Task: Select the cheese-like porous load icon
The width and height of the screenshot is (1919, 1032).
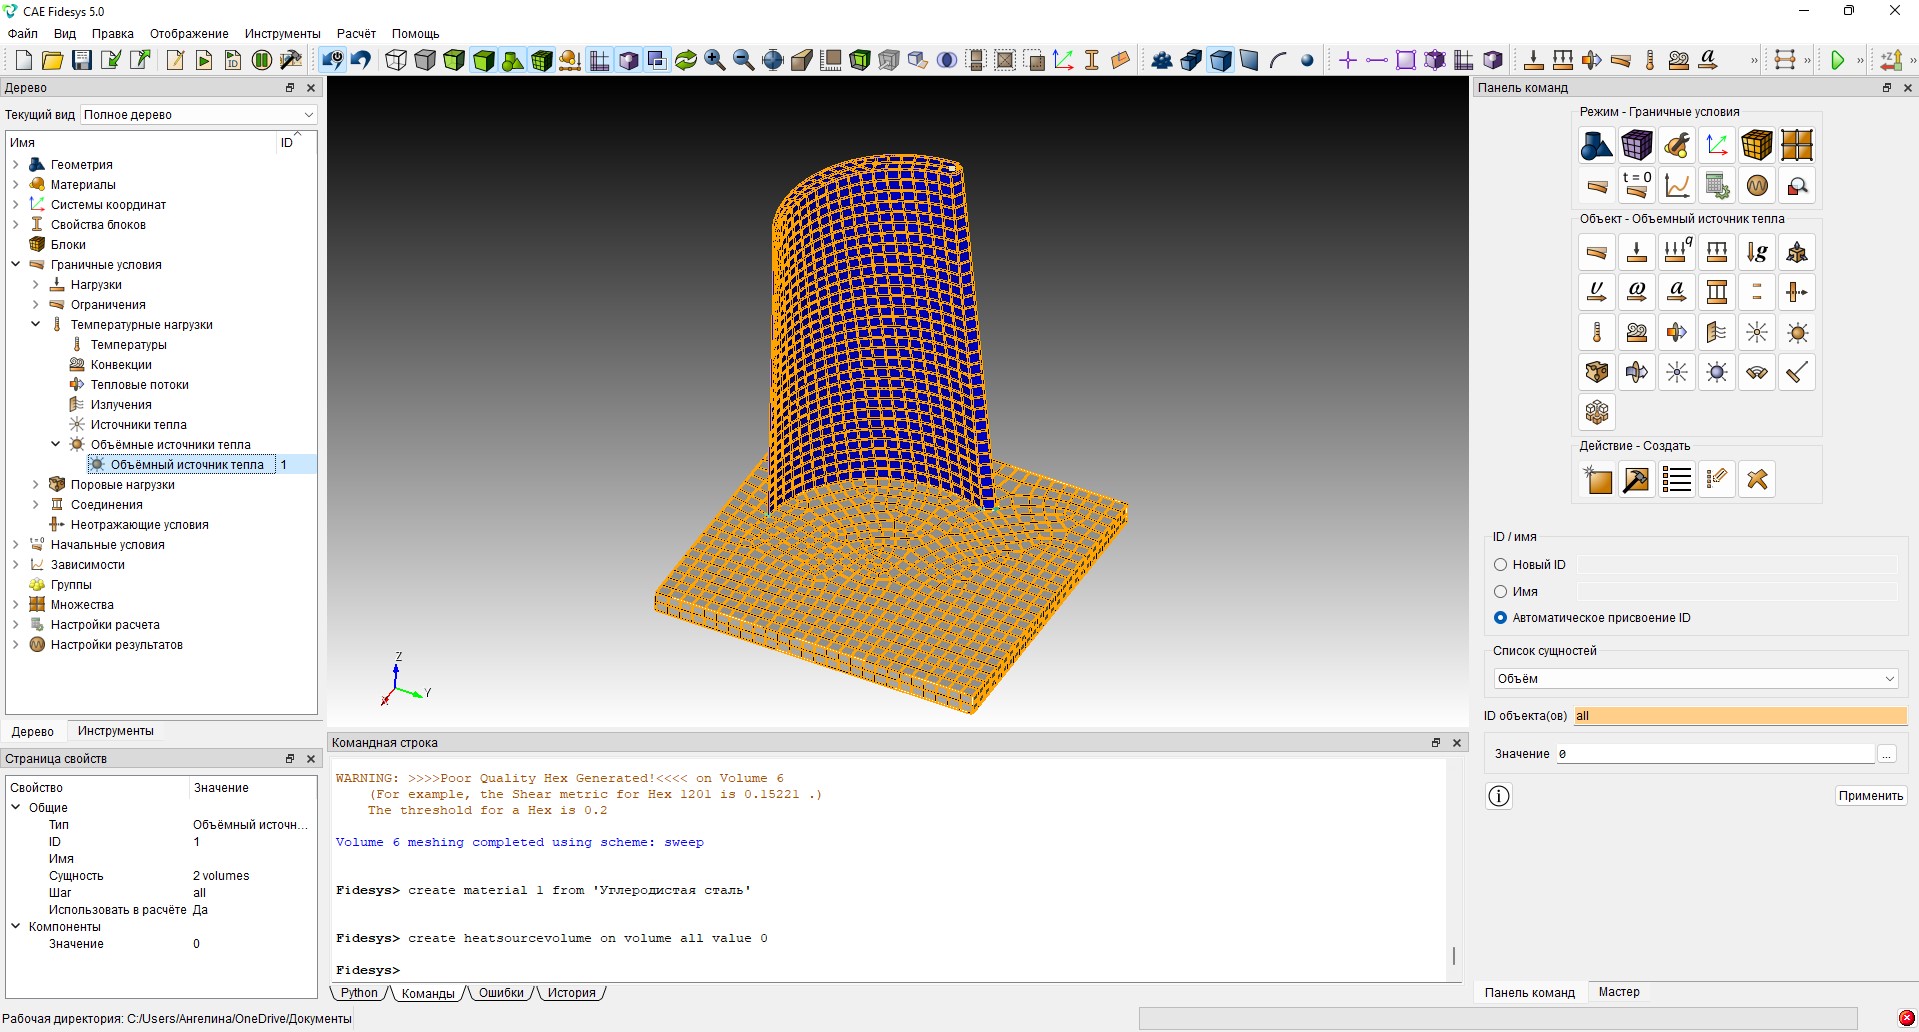Action: click(x=1597, y=372)
